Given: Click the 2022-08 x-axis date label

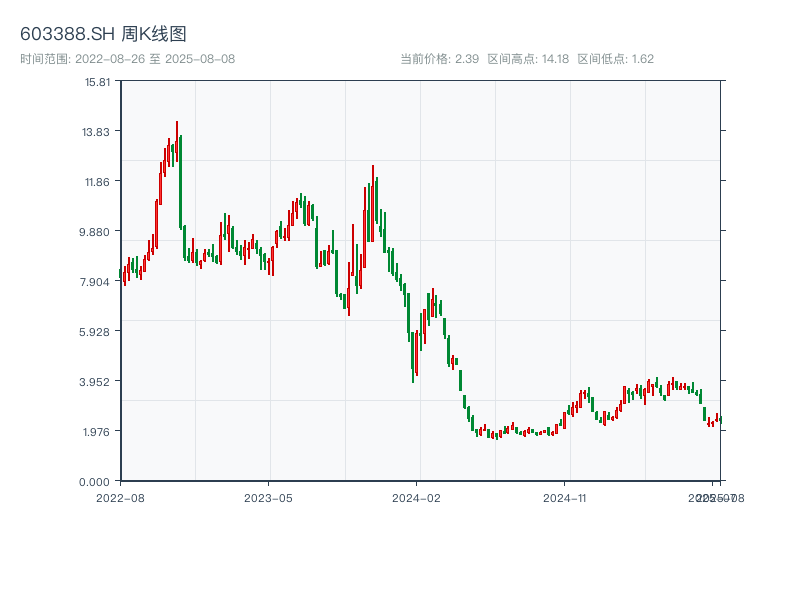Looking at the screenshot, I should point(120,497).
